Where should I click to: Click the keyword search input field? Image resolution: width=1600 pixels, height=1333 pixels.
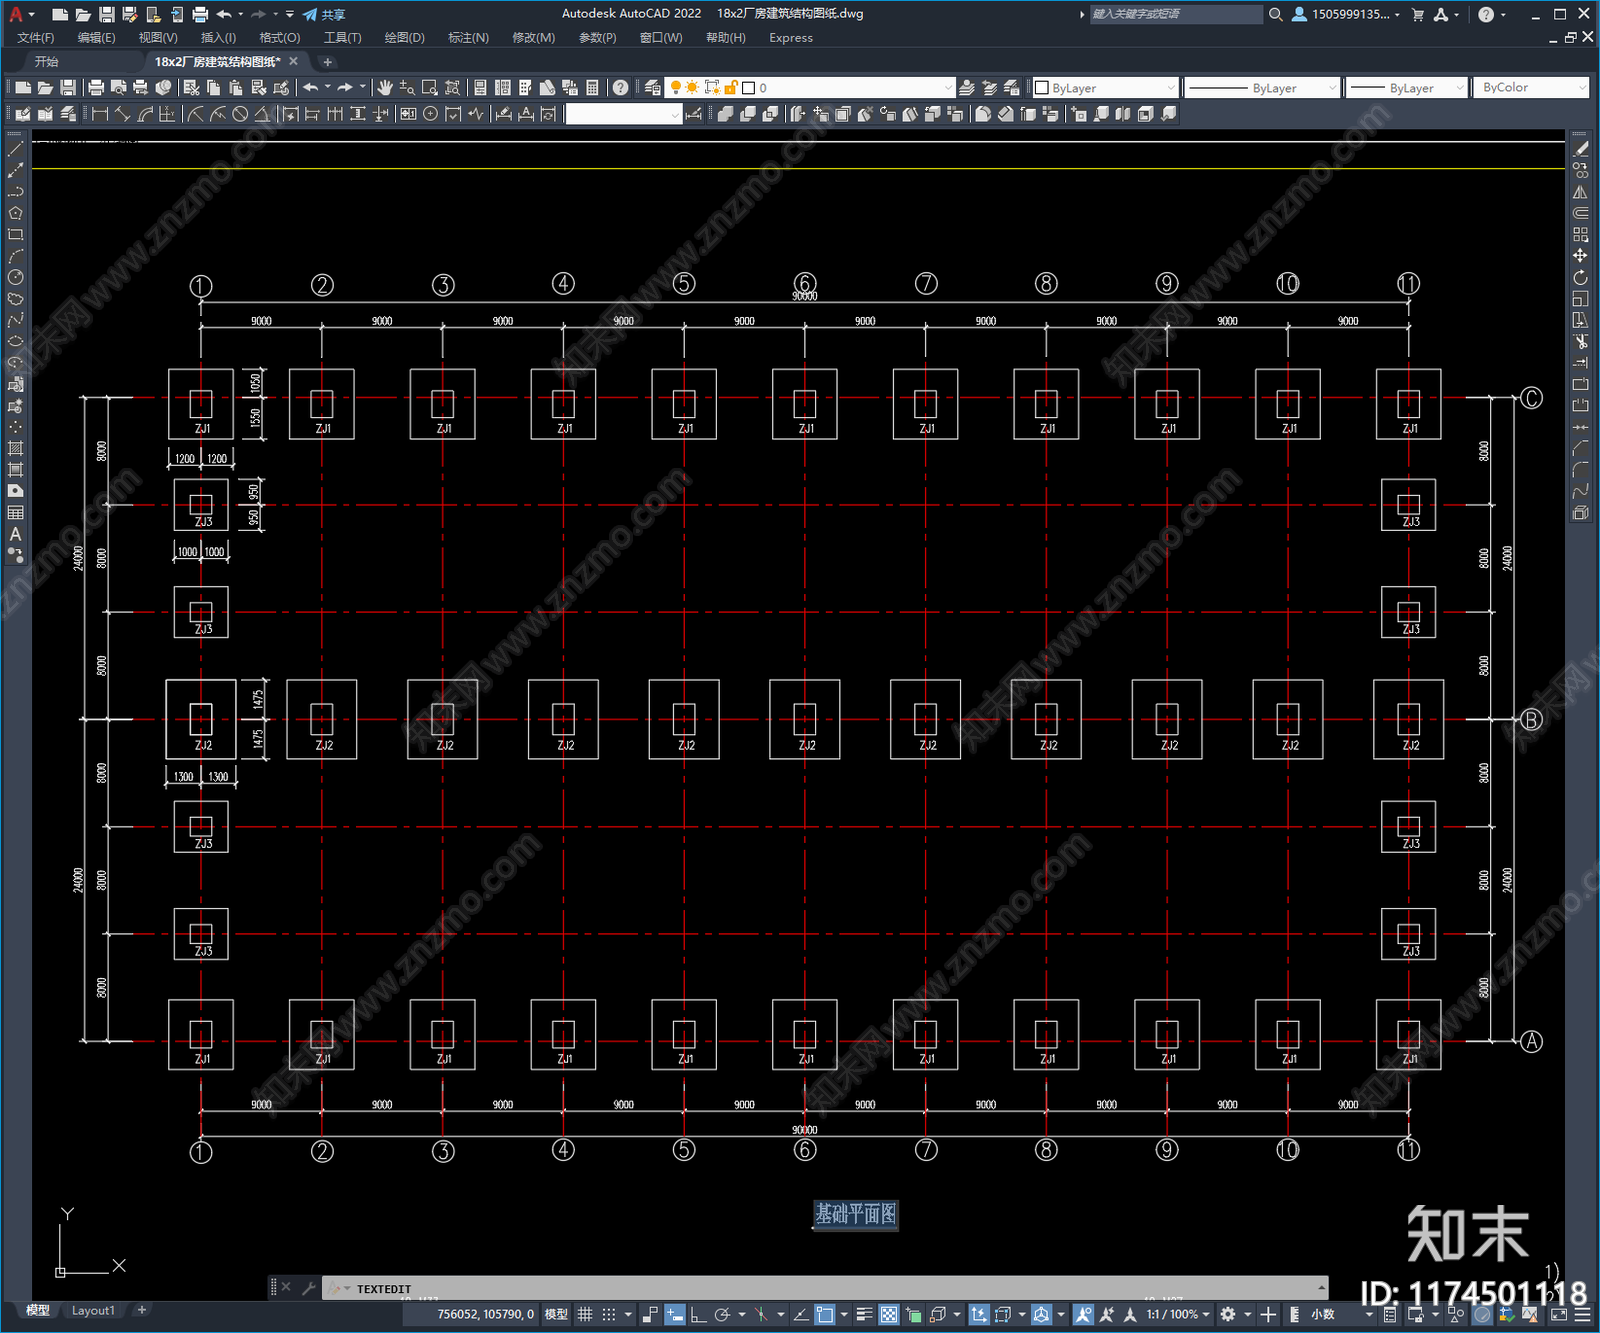coord(1176,14)
